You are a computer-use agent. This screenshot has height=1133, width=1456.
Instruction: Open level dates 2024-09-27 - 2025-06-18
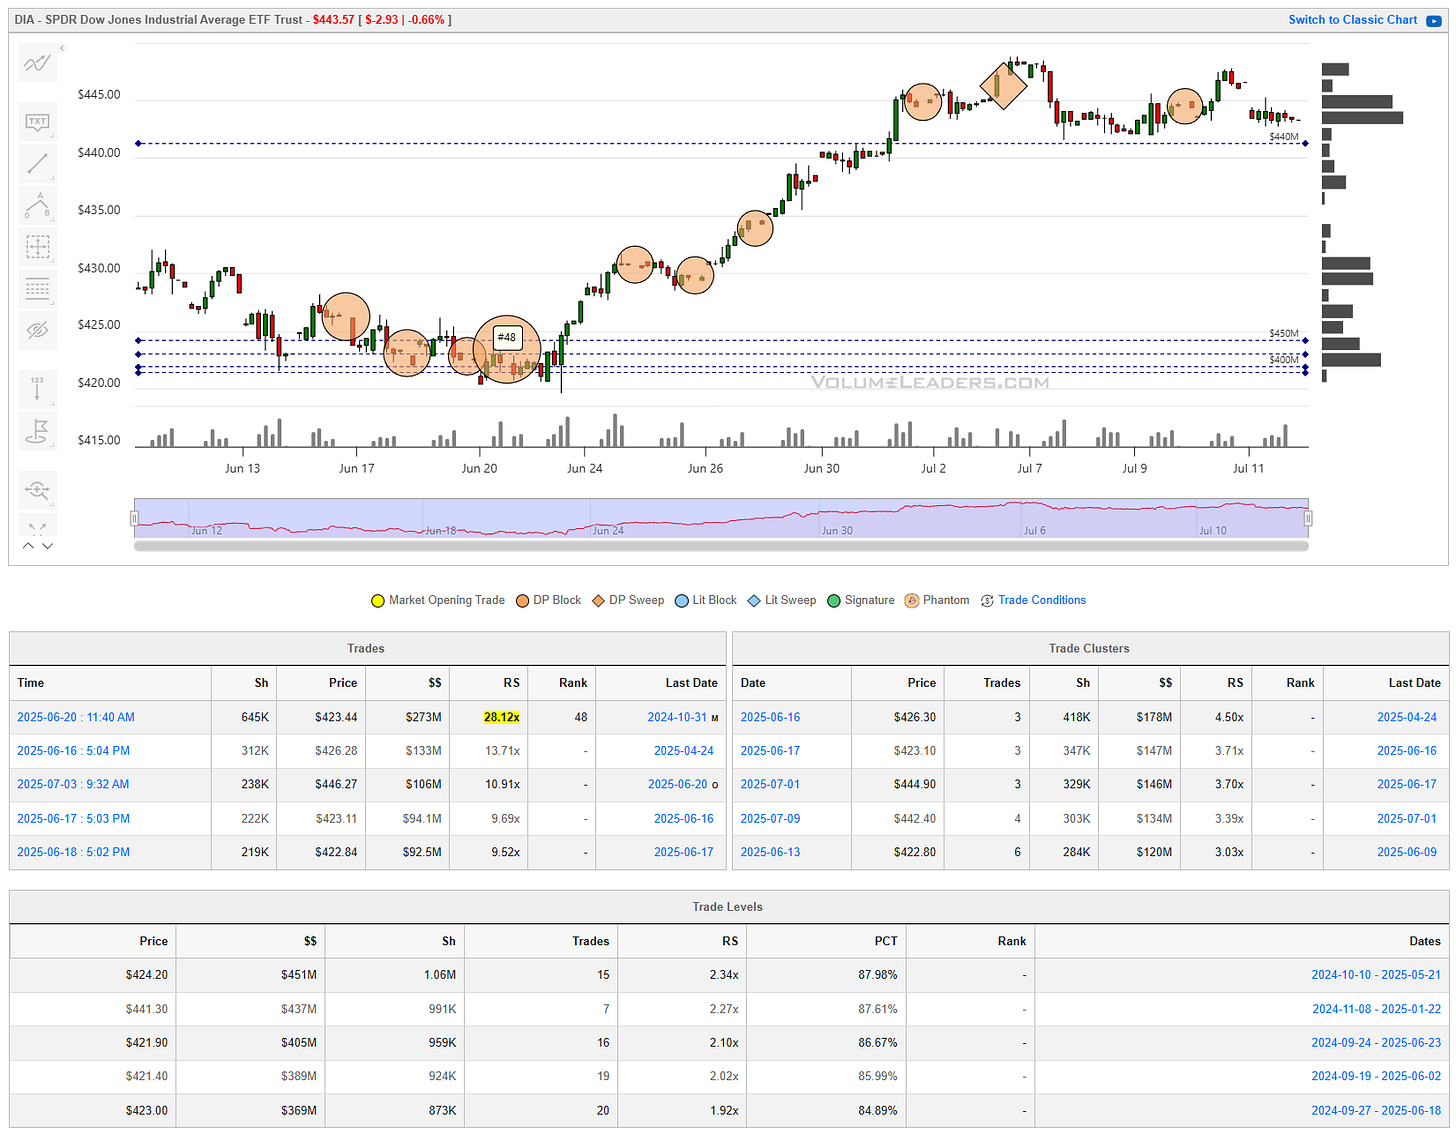(x=1376, y=1110)
